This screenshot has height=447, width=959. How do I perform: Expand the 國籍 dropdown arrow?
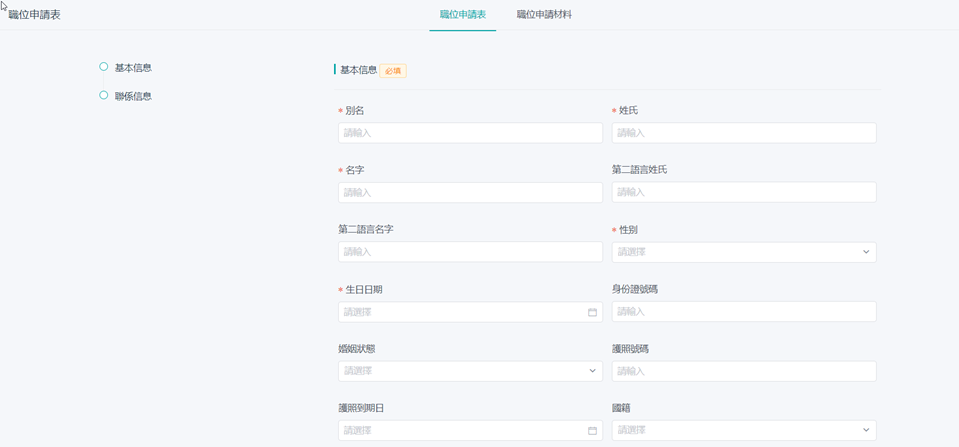pos(866,431)
